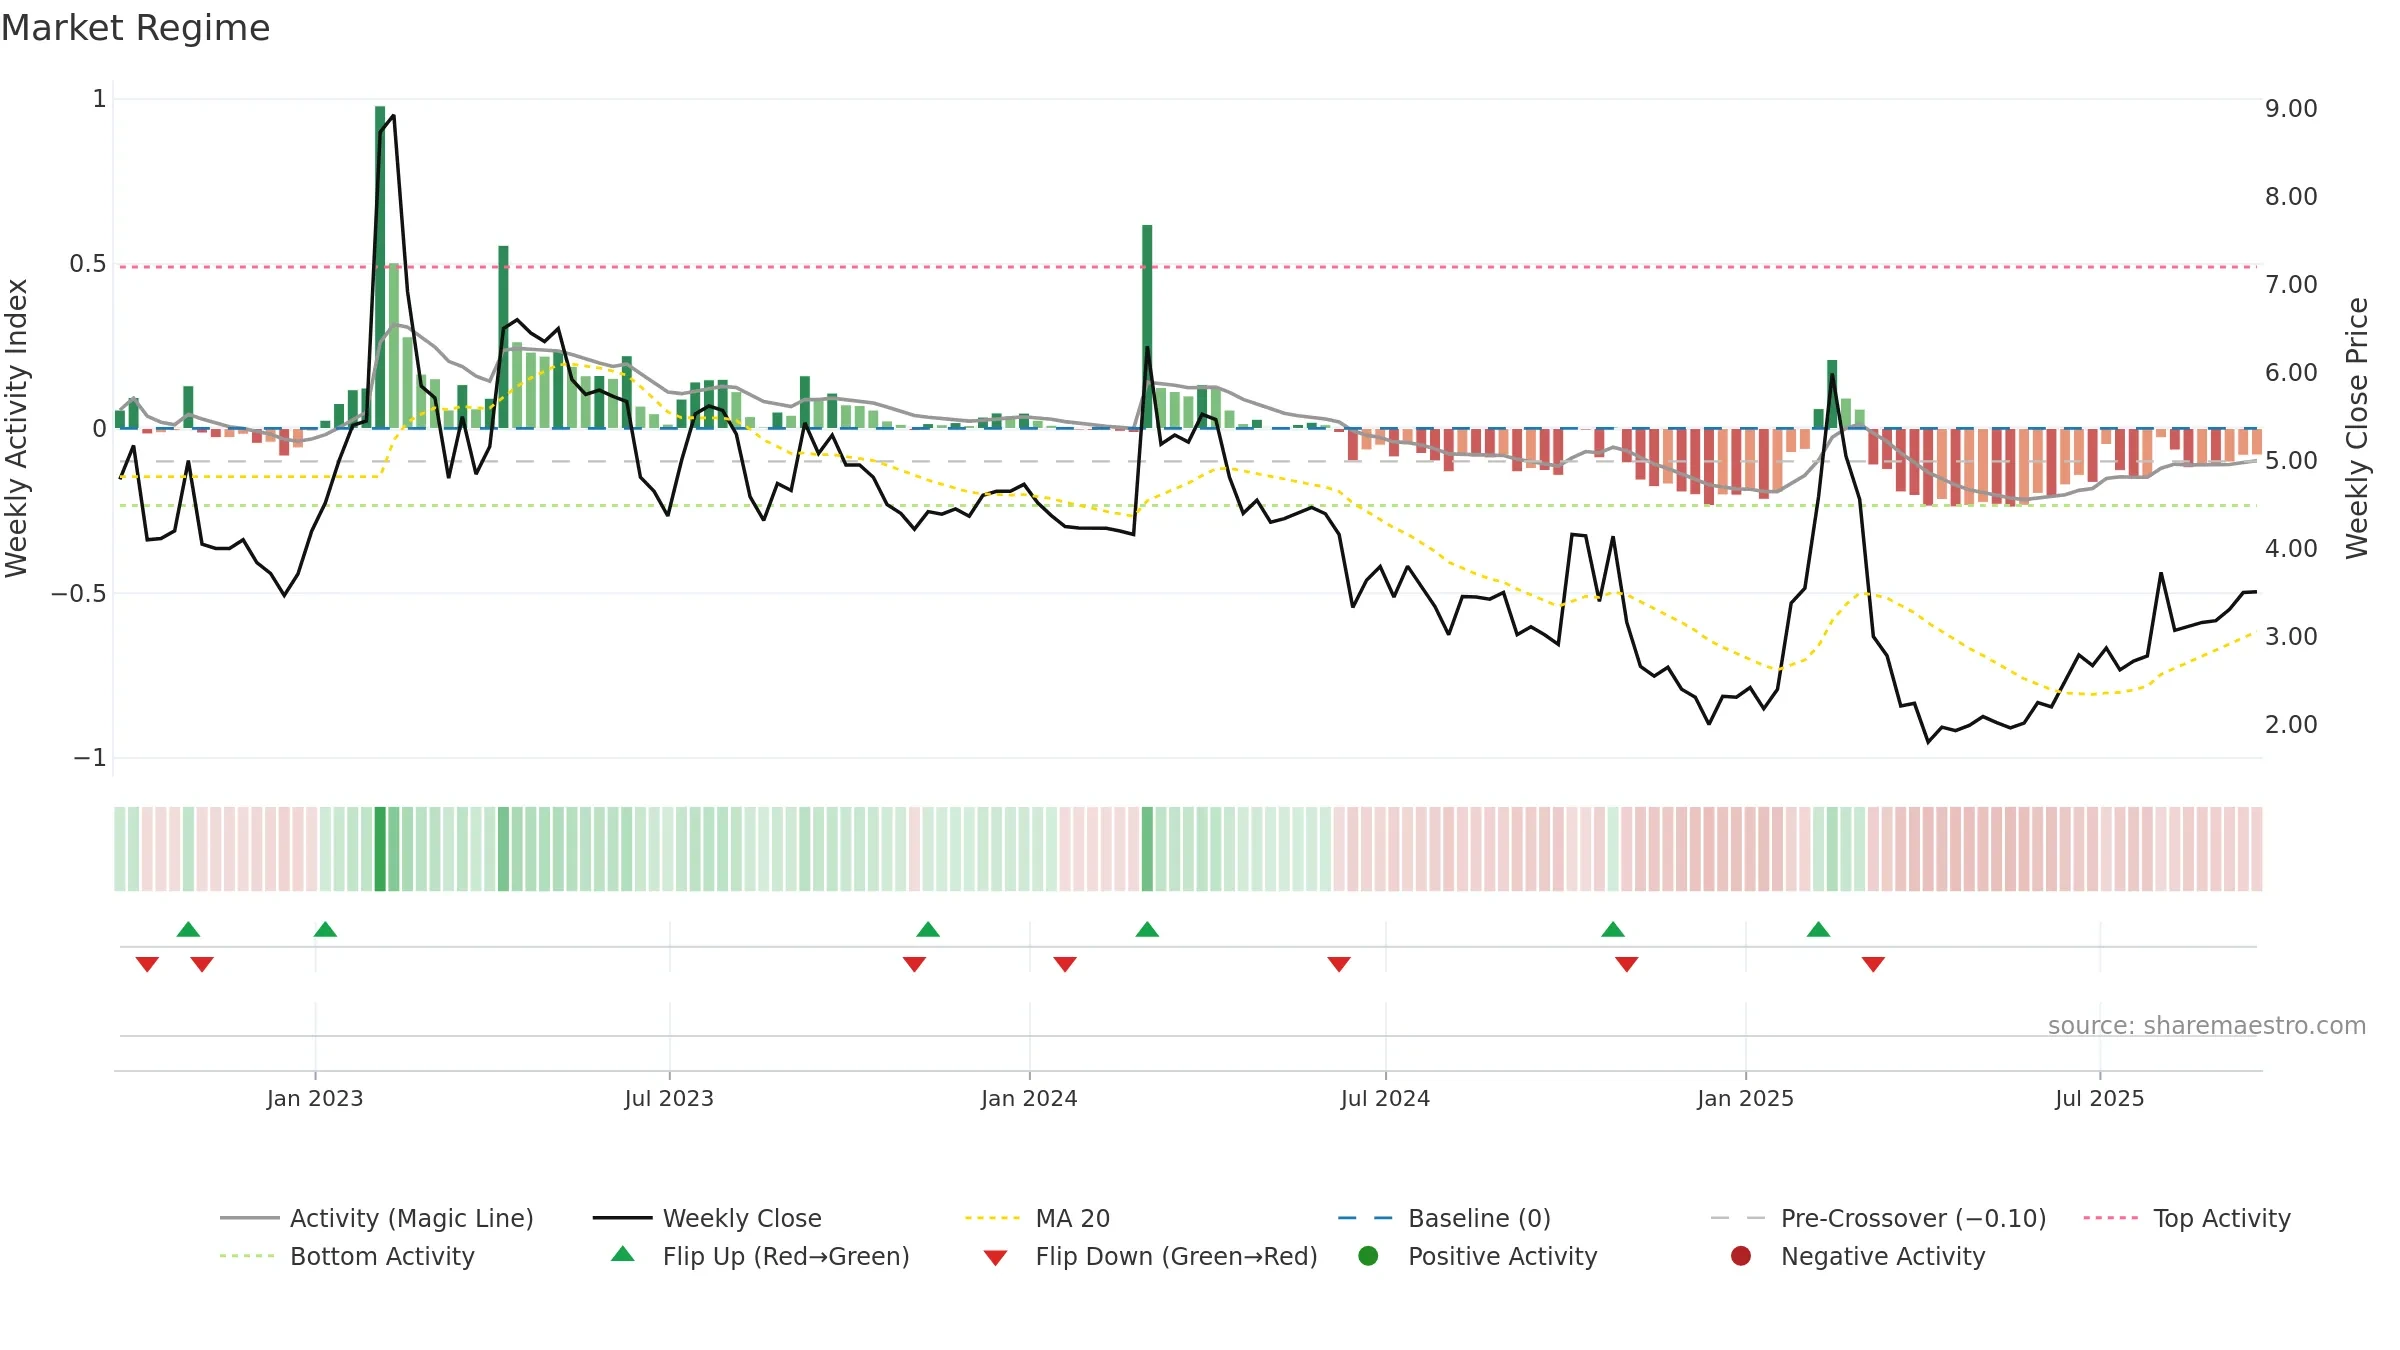Viewport: 2400px width, 1350px height.
Task: Click the Weekly Activity Index axis title
Action: [17, 428]
